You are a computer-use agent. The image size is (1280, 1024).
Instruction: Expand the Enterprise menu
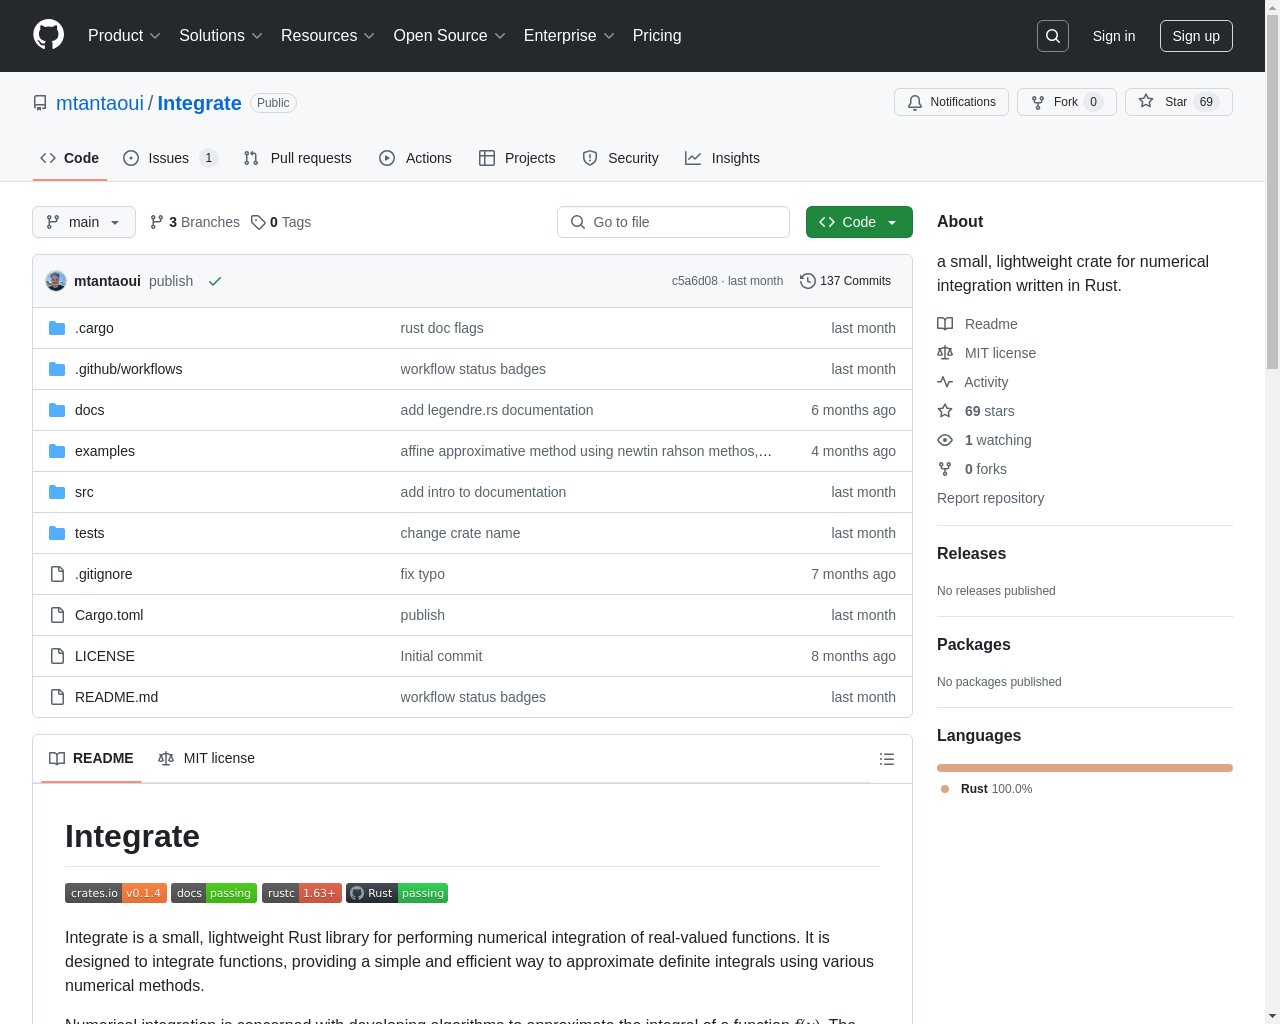(569, 36)
